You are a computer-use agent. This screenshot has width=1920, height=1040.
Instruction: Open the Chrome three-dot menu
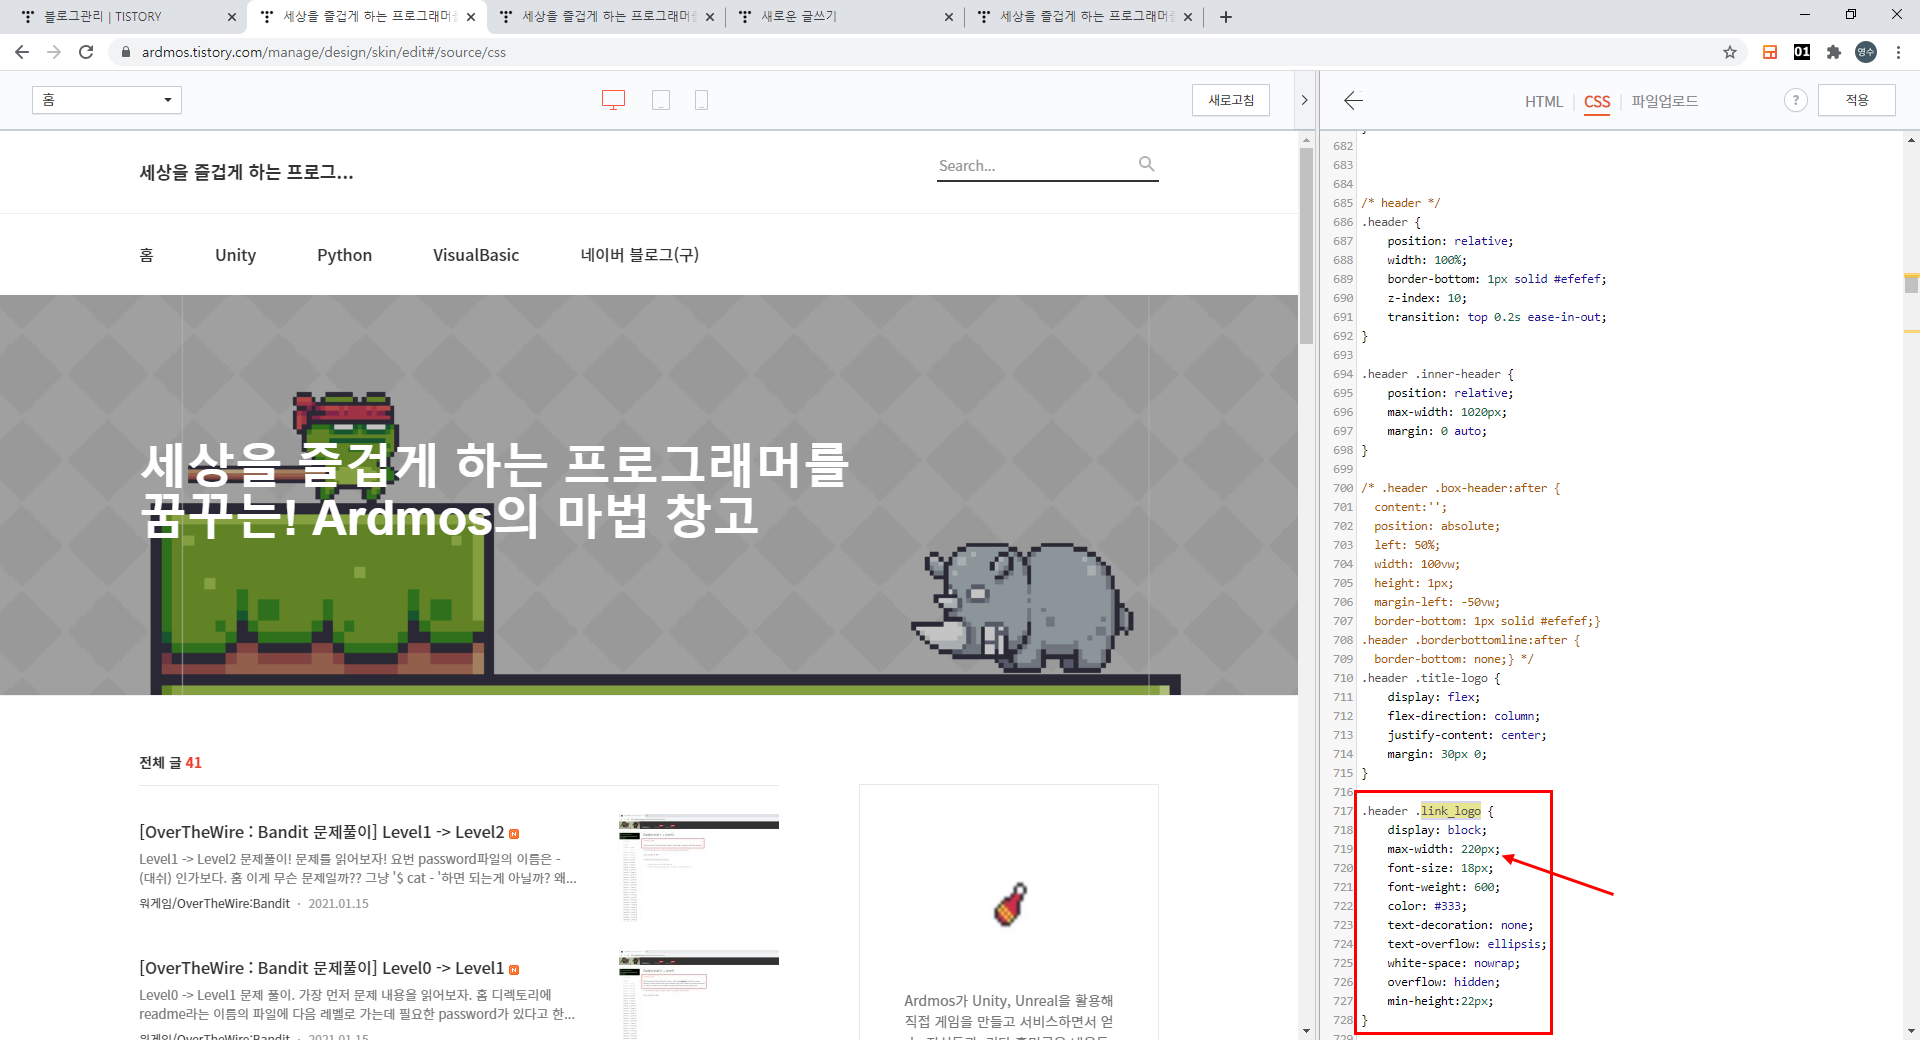(x=1898, y=52)
